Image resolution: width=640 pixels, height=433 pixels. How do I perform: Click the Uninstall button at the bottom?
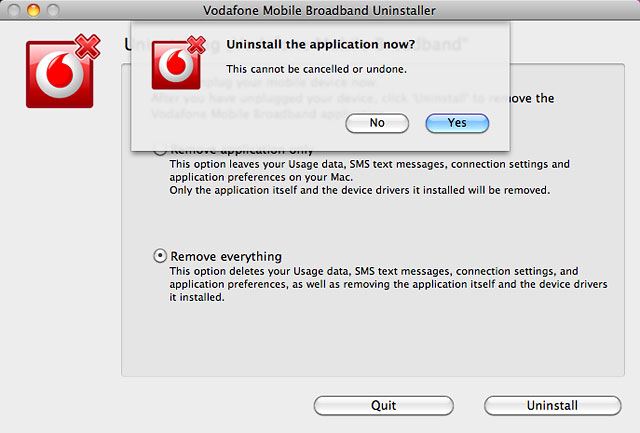coord(552,405)
